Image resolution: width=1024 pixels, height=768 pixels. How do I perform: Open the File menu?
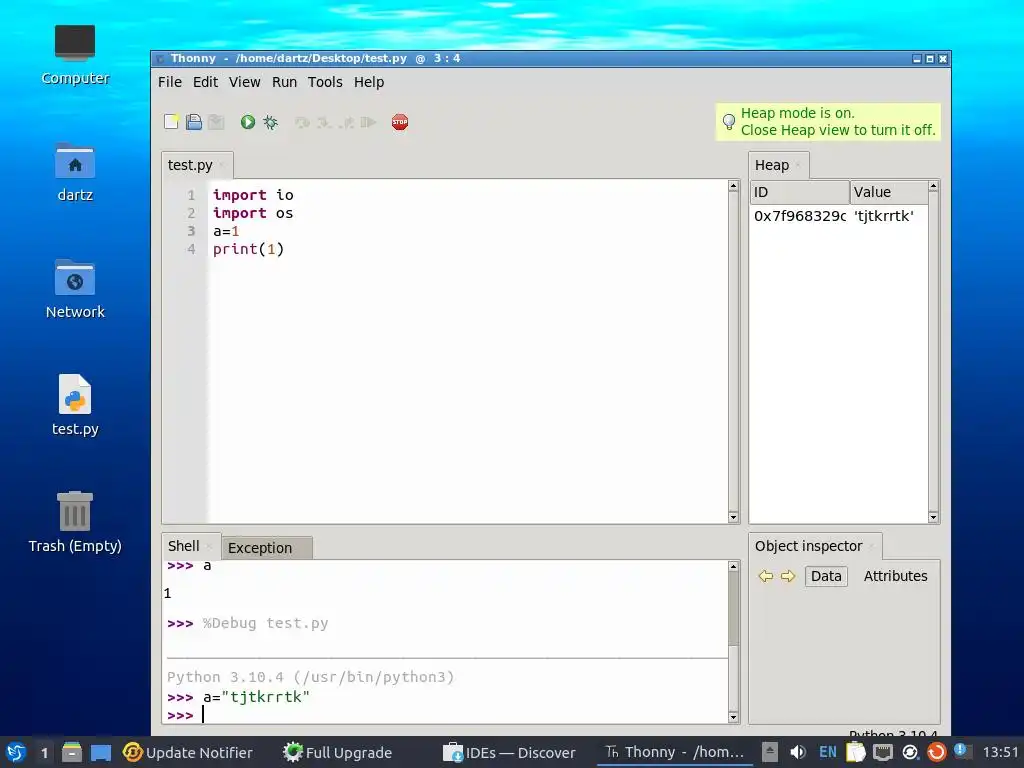coord(170,82)
